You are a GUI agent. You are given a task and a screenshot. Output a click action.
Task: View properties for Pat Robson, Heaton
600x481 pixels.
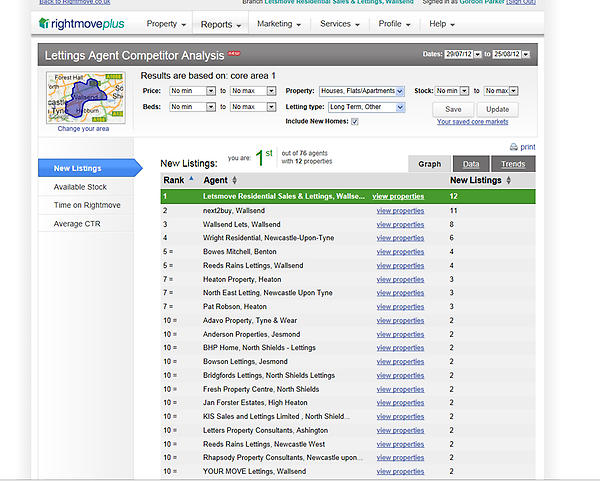(x=400, y=307)
